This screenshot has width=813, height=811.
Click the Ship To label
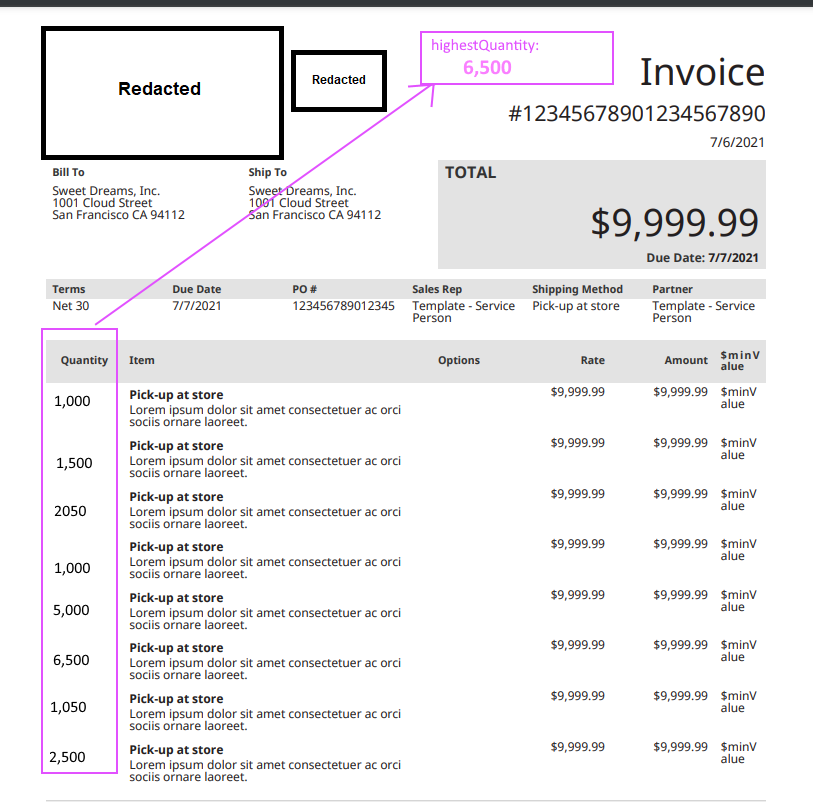268,172
